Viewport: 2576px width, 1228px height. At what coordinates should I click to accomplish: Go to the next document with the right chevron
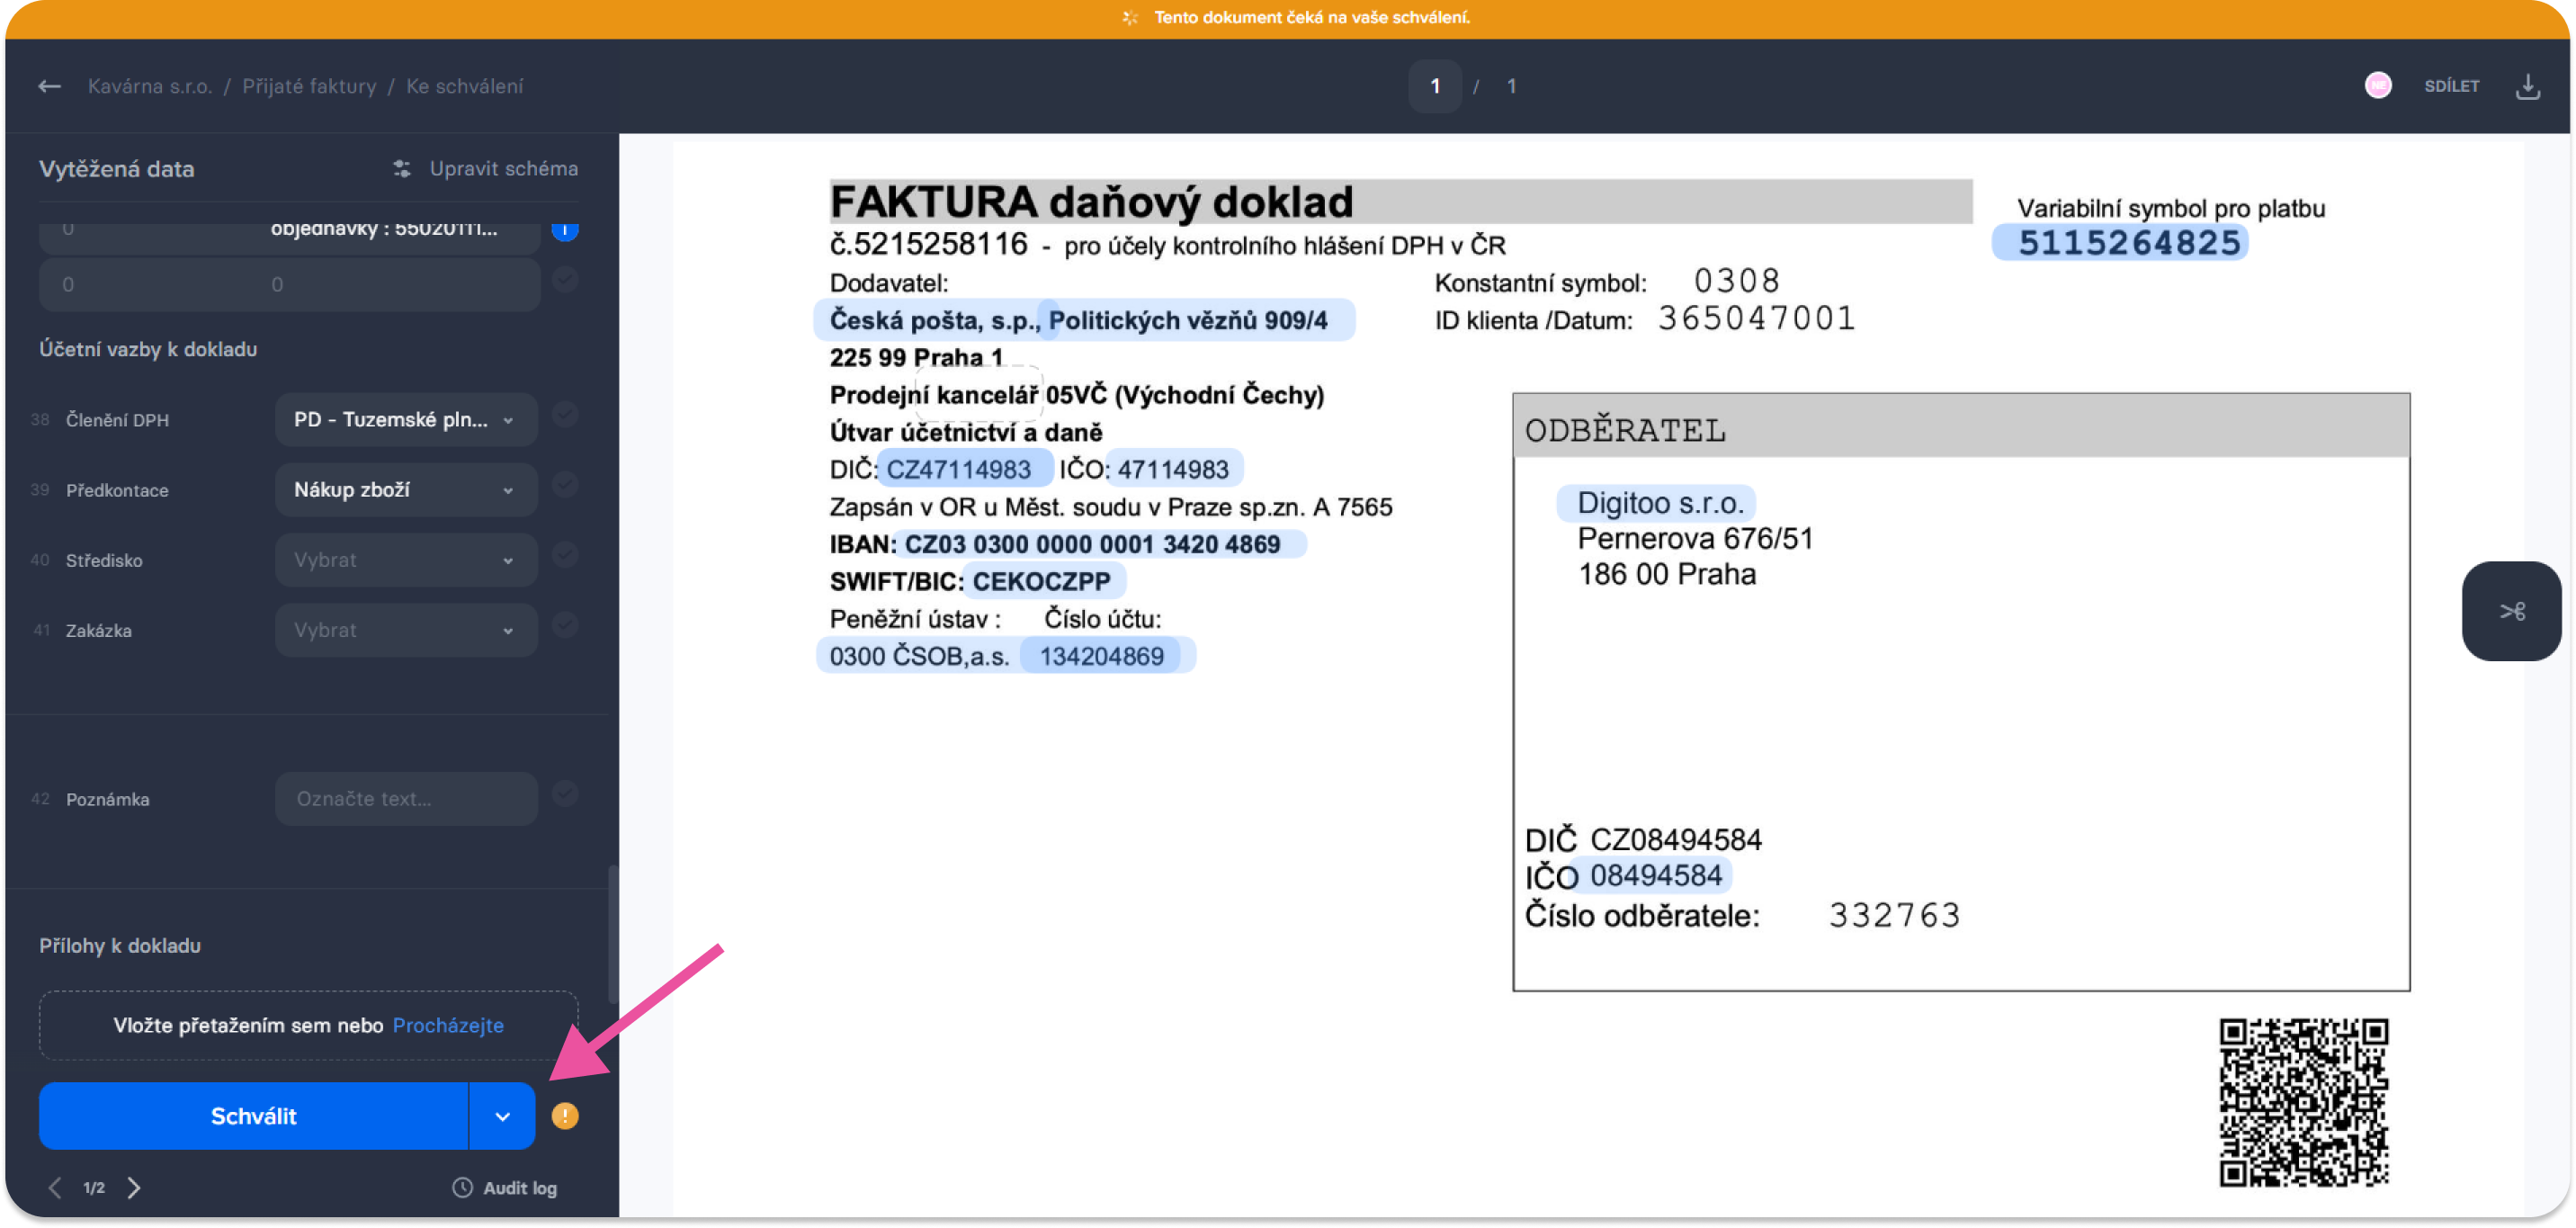tap(134, 1188)
